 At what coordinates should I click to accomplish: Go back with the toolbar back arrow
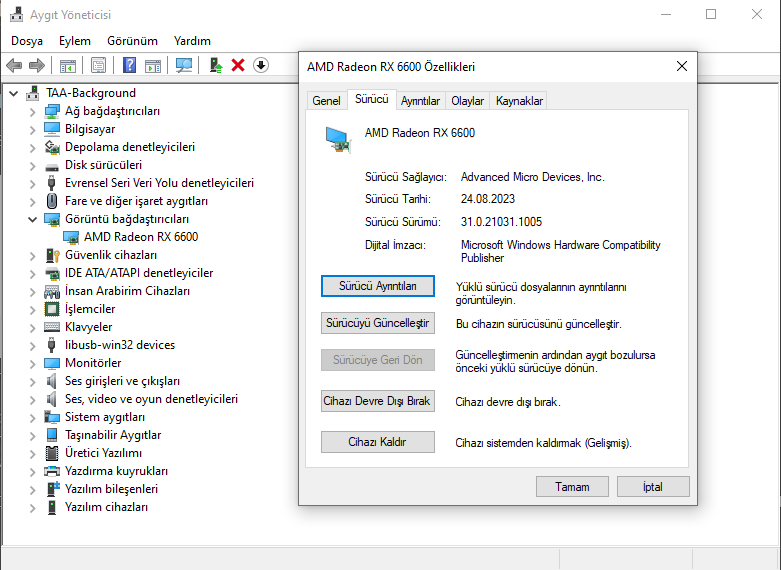(14, 65)
